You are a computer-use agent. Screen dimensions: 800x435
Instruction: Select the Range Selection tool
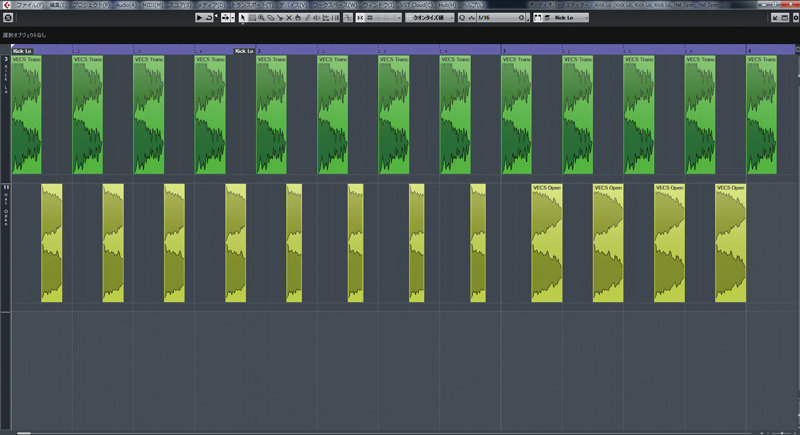[x=252, y=18]
